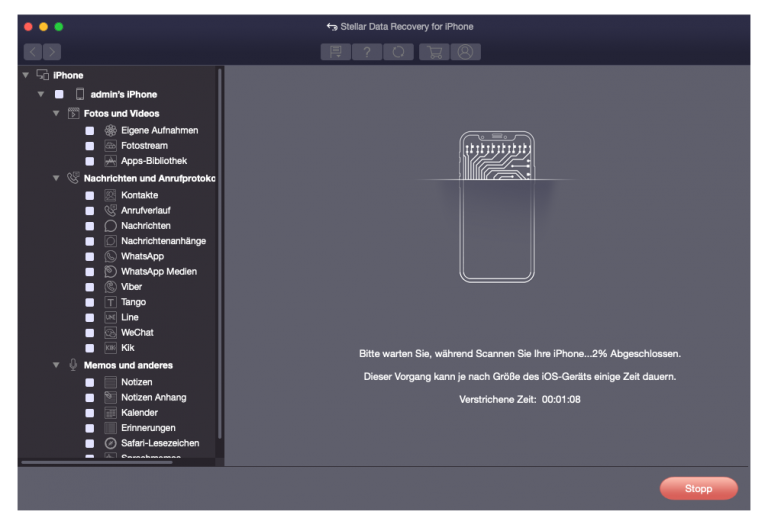The height and width of the screenshot is (531, 768).
Task: Click the window's green zoom button
Action: pos(59,26)
